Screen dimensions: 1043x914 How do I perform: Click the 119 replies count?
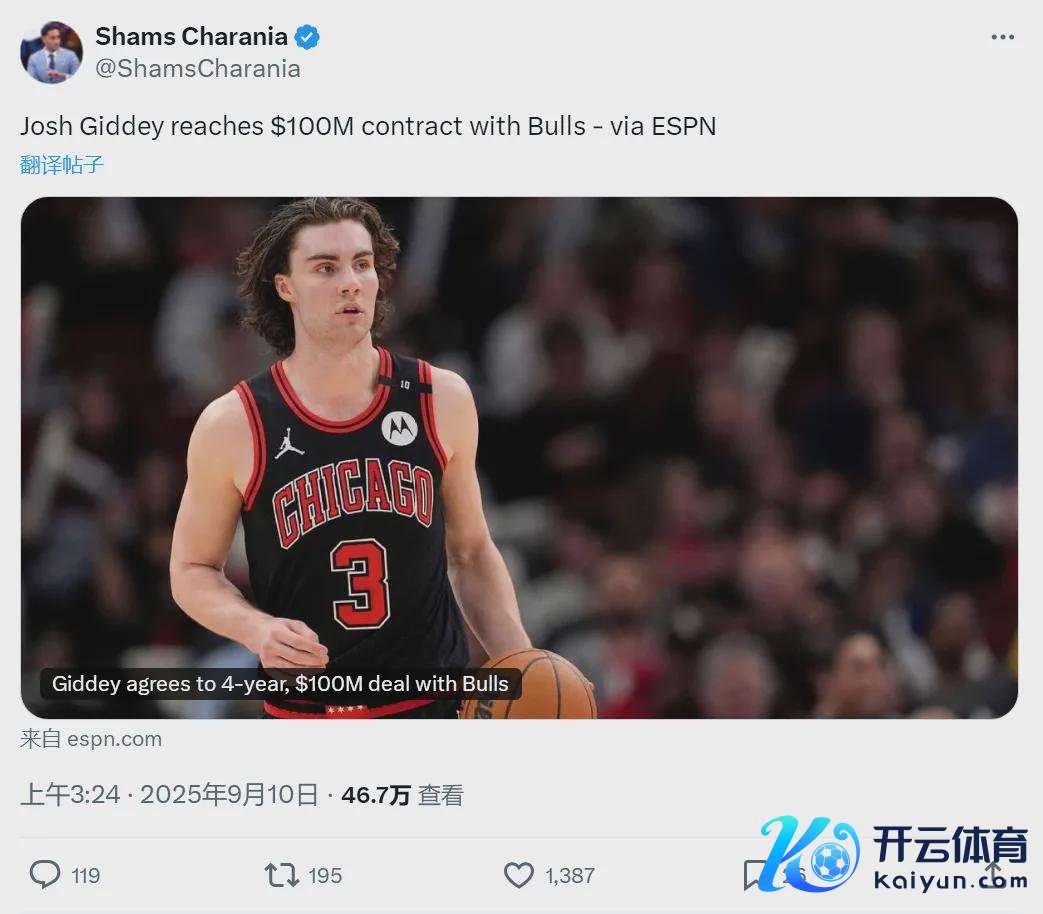point(86,875)
